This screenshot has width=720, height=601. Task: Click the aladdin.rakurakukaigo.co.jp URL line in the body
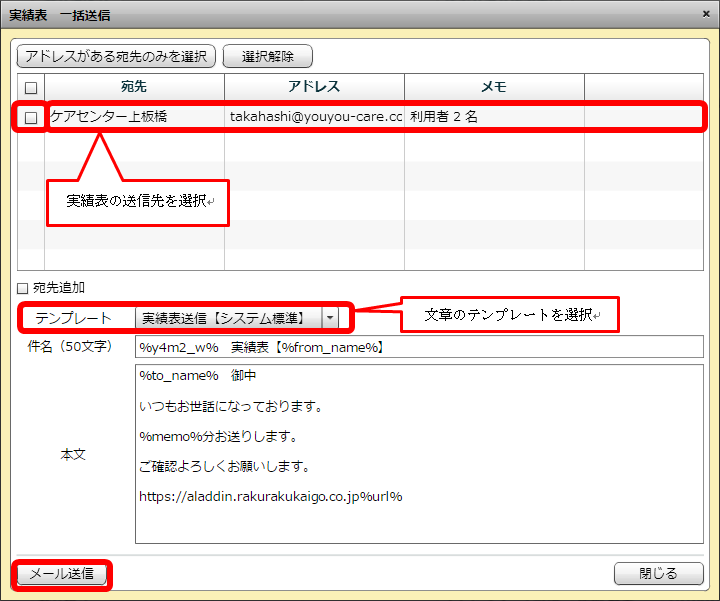point(270,496)
